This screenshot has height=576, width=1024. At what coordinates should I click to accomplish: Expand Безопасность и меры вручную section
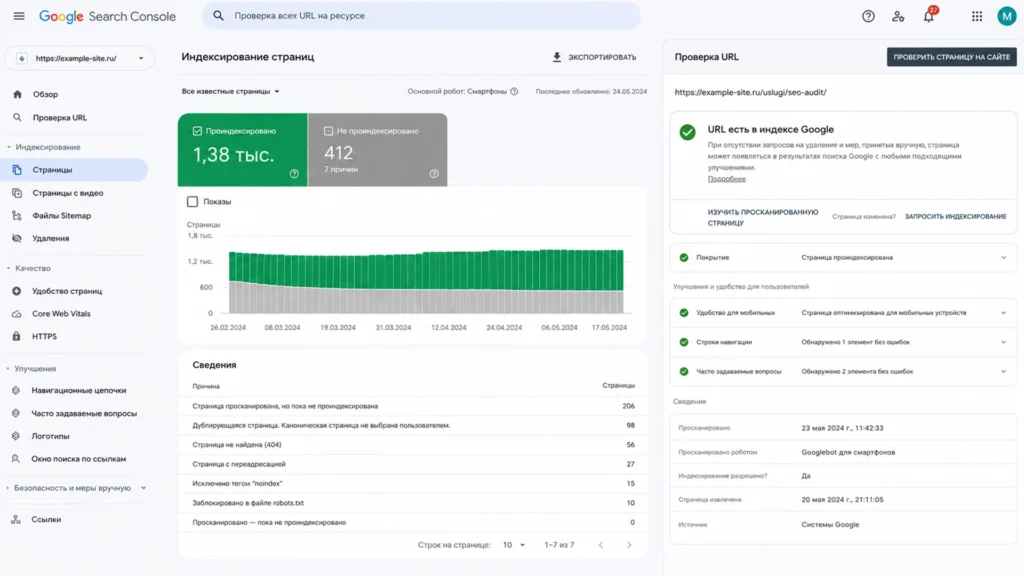(x=76, y=488)
